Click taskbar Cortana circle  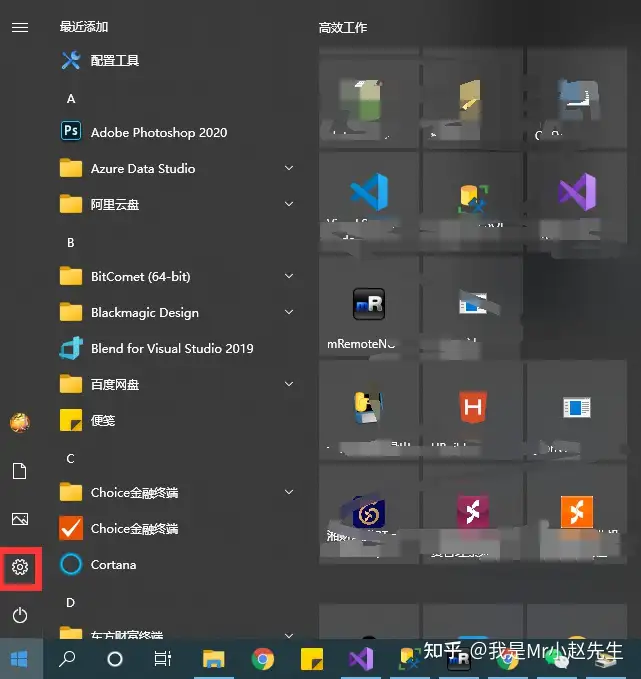pos(115,659)
